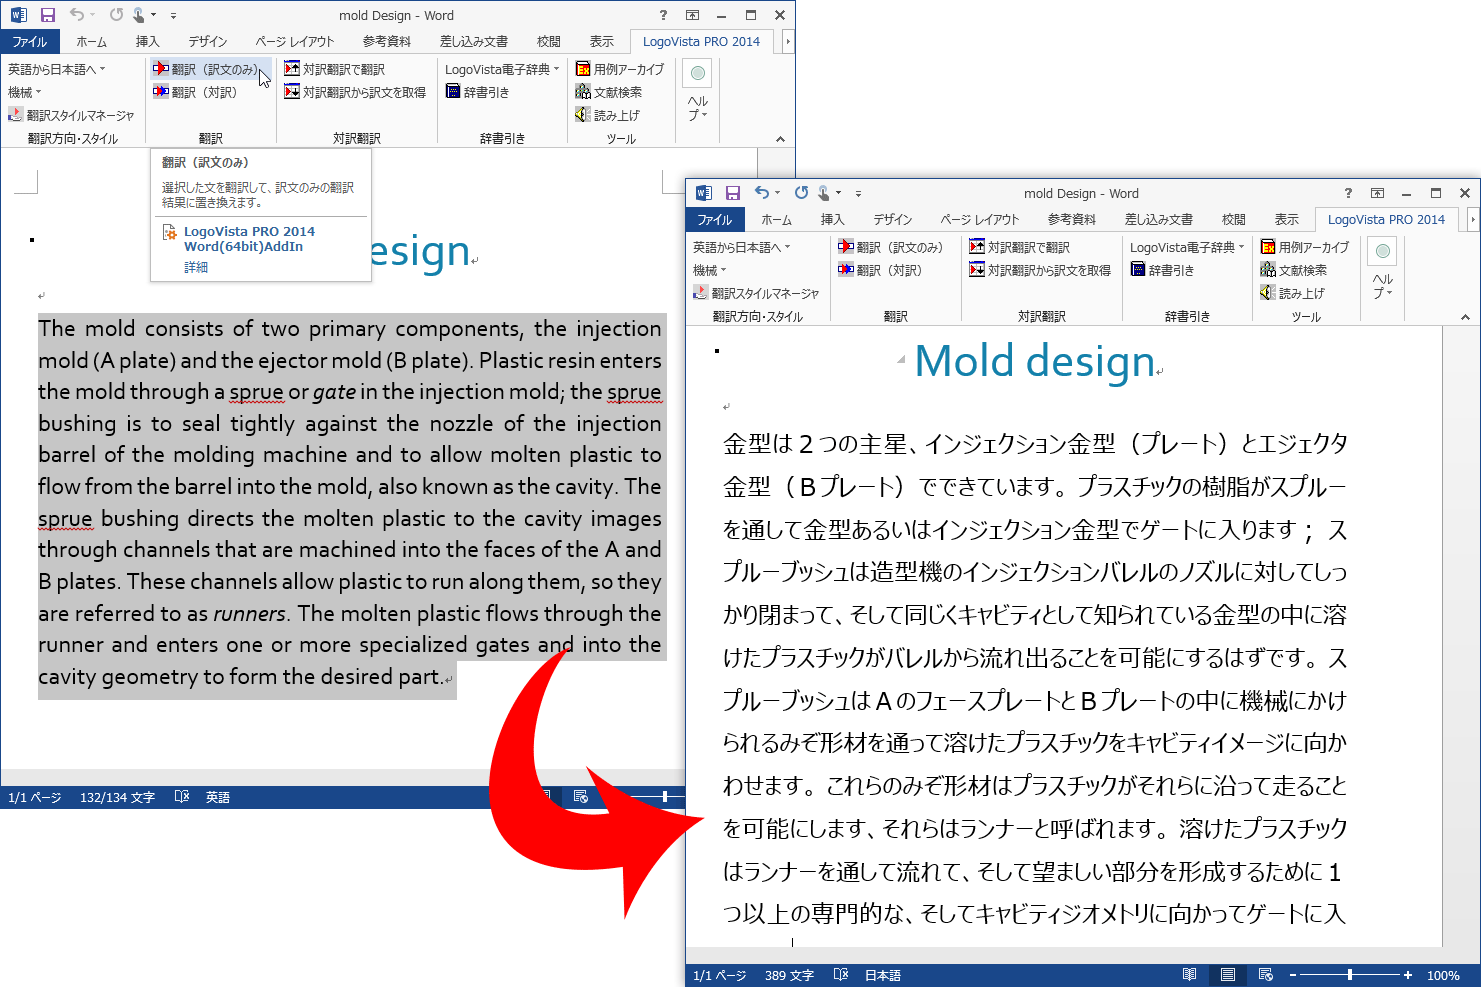This screenshot has width=1481, height=987.
Task: Click 辞書引き dictionary lookup in the right window
Action: [1163, 270]
